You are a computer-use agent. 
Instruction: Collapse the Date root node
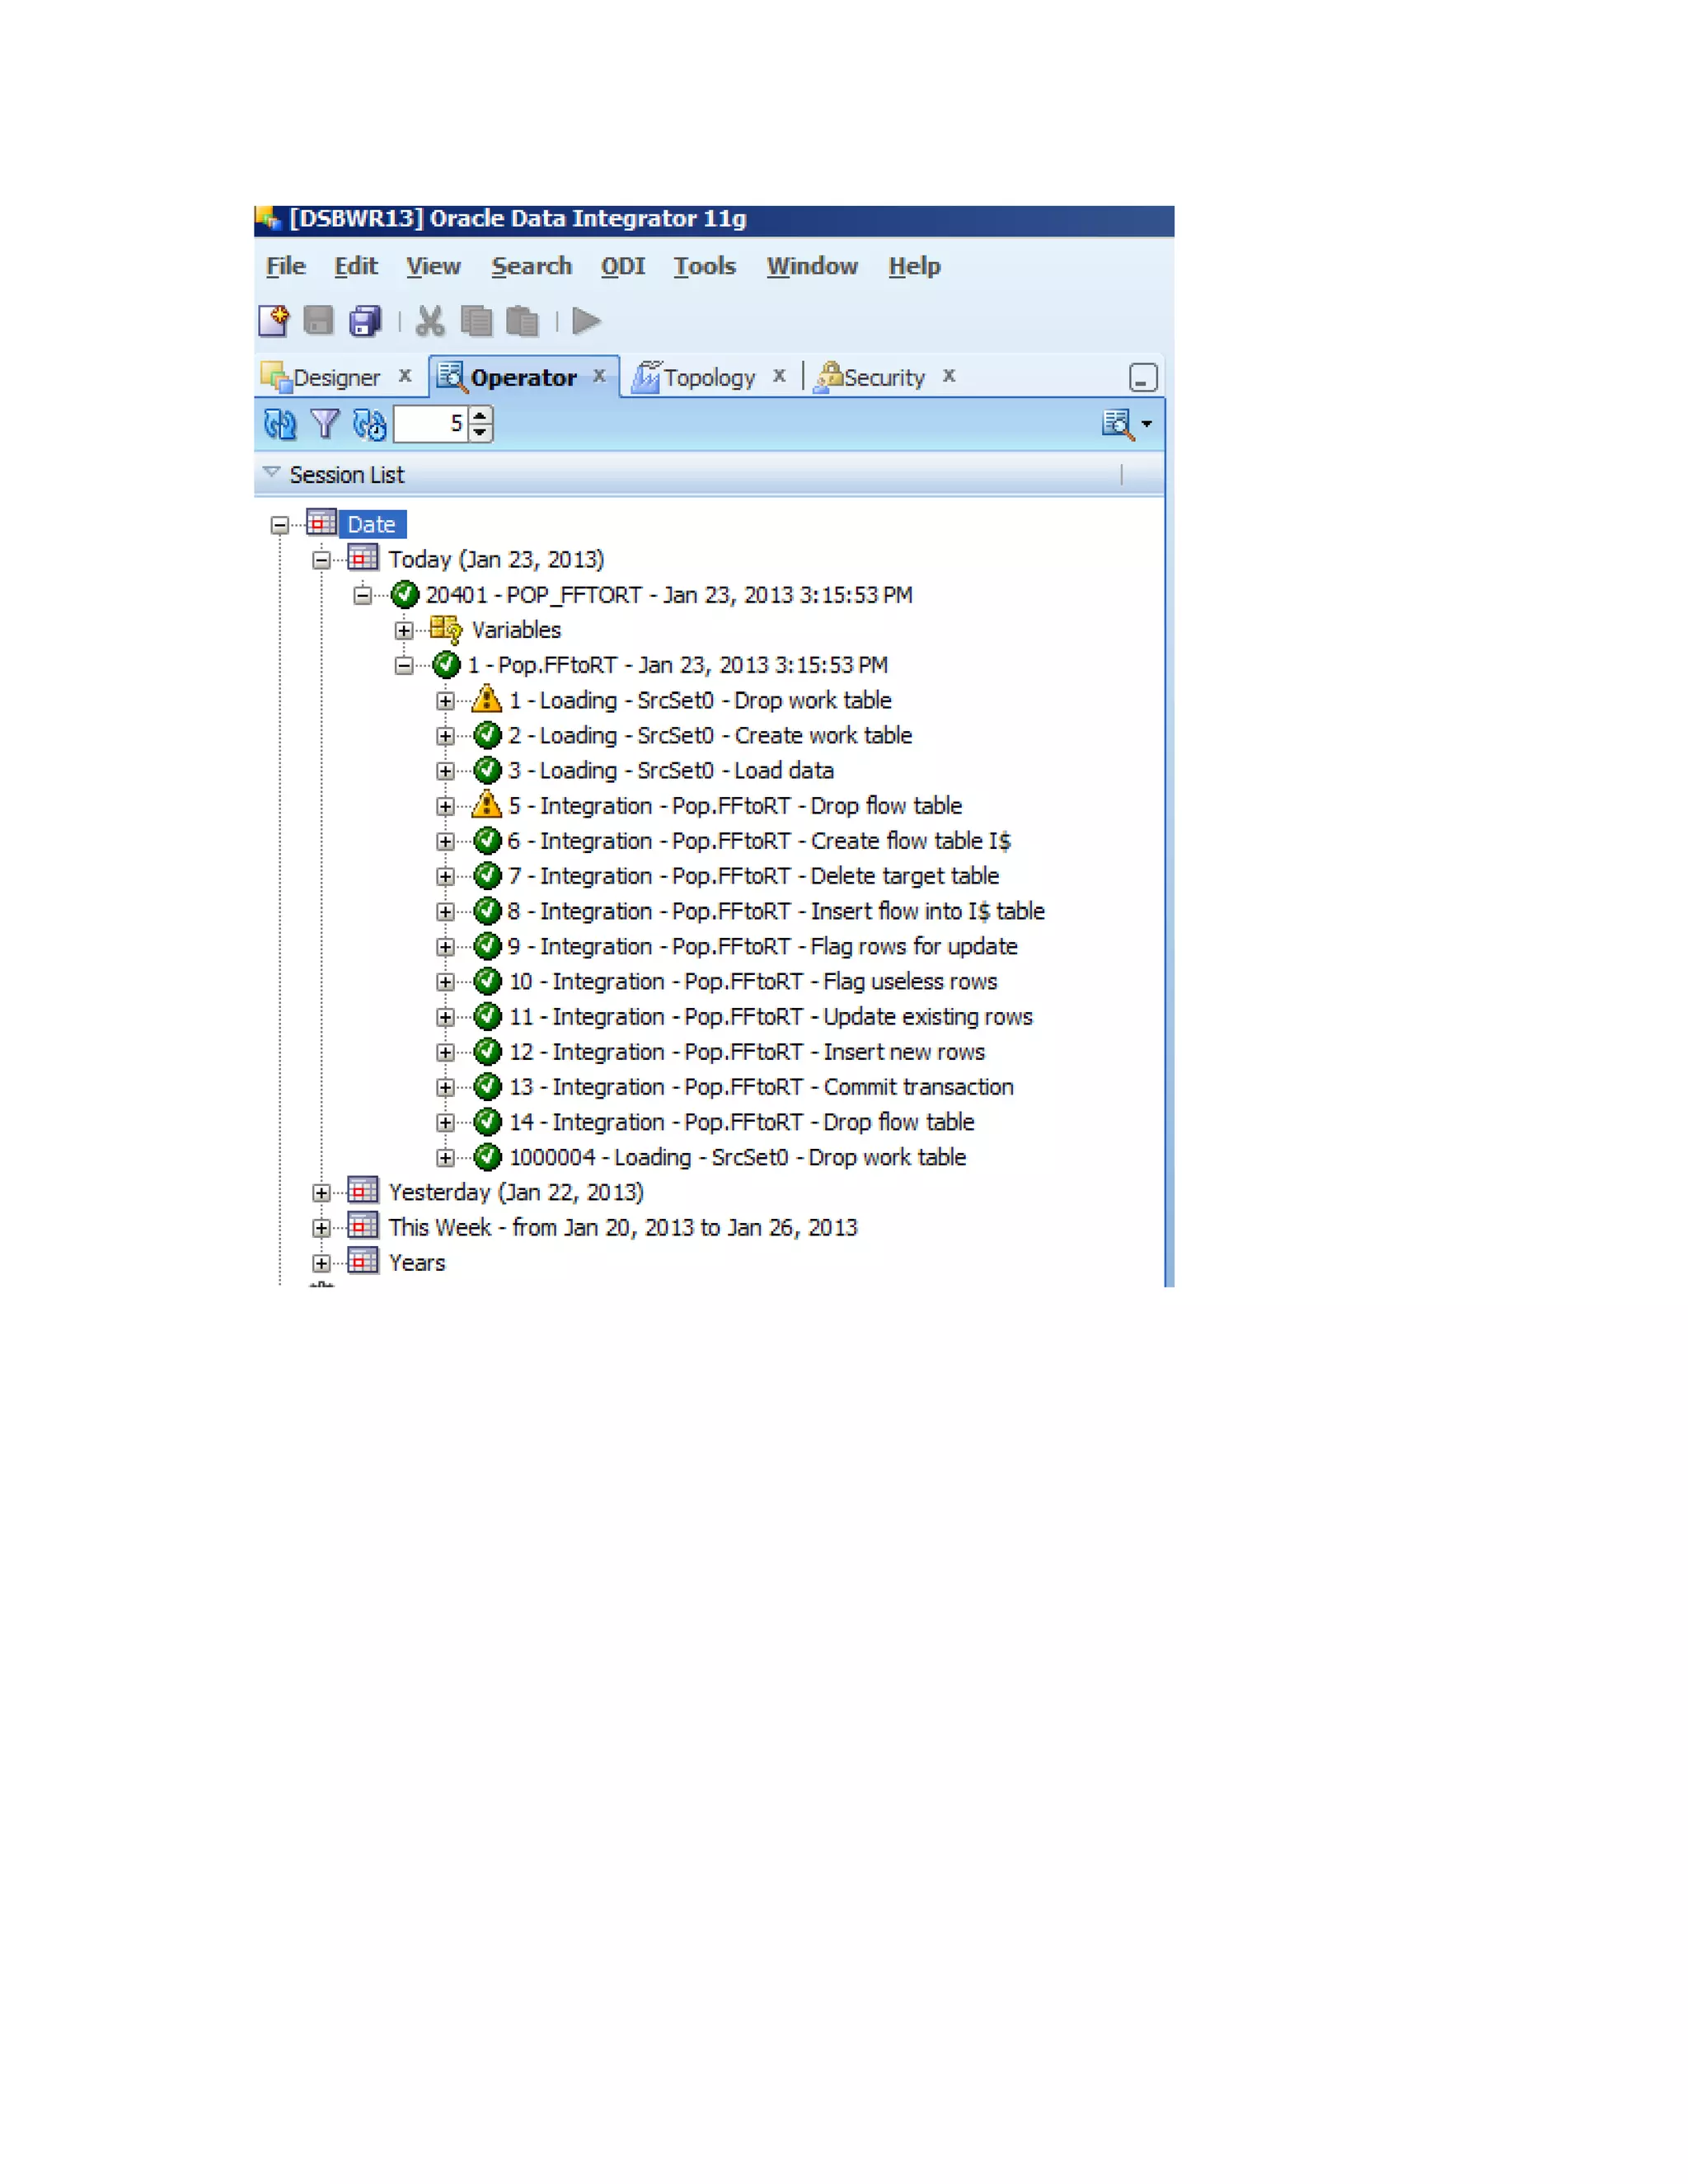click(x=280, y=525)
